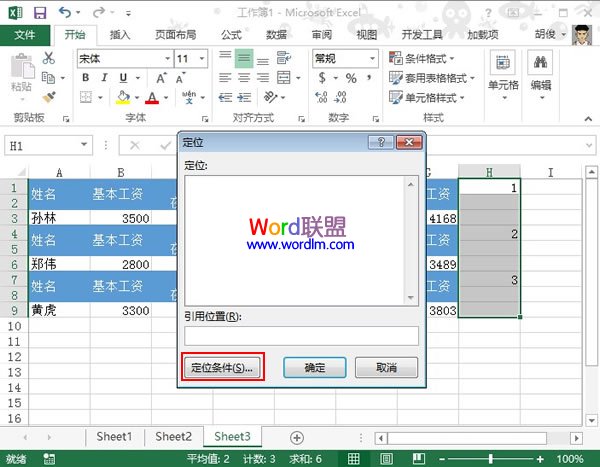The width and height of the screenshot is (600, 467).
Task: Click the 定位条件(S)... button
Action: click(222, 367)
